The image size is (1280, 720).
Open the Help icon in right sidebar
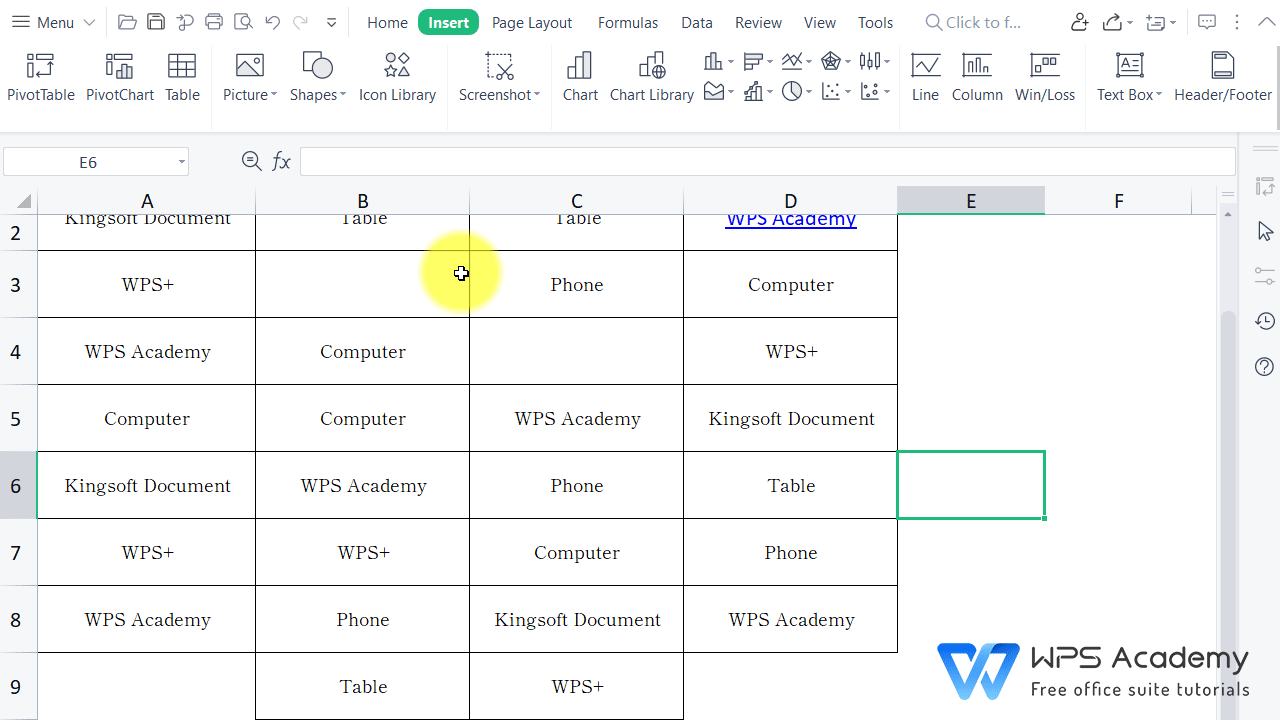(1265, 367)
